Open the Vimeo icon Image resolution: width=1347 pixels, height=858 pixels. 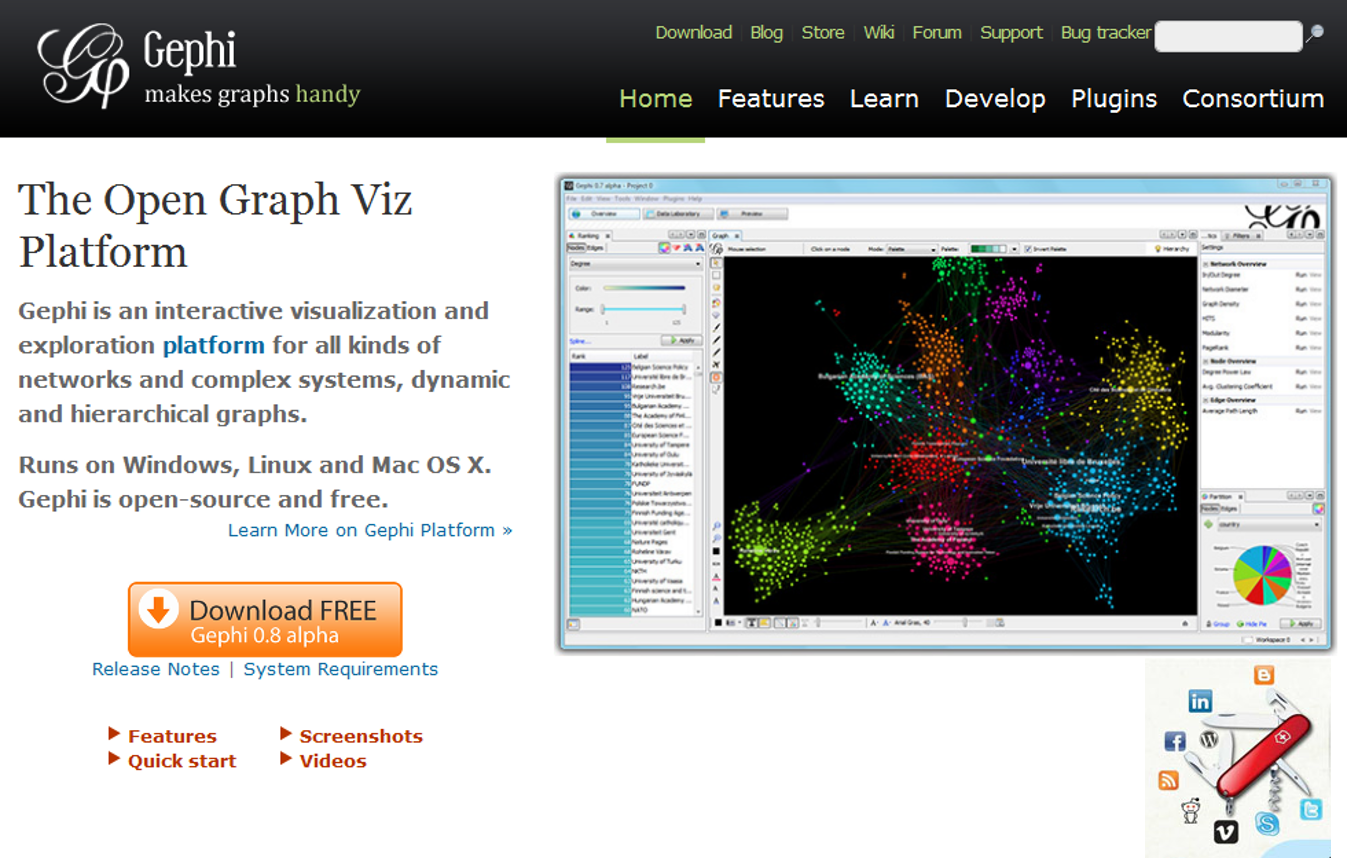(1226, 832)
